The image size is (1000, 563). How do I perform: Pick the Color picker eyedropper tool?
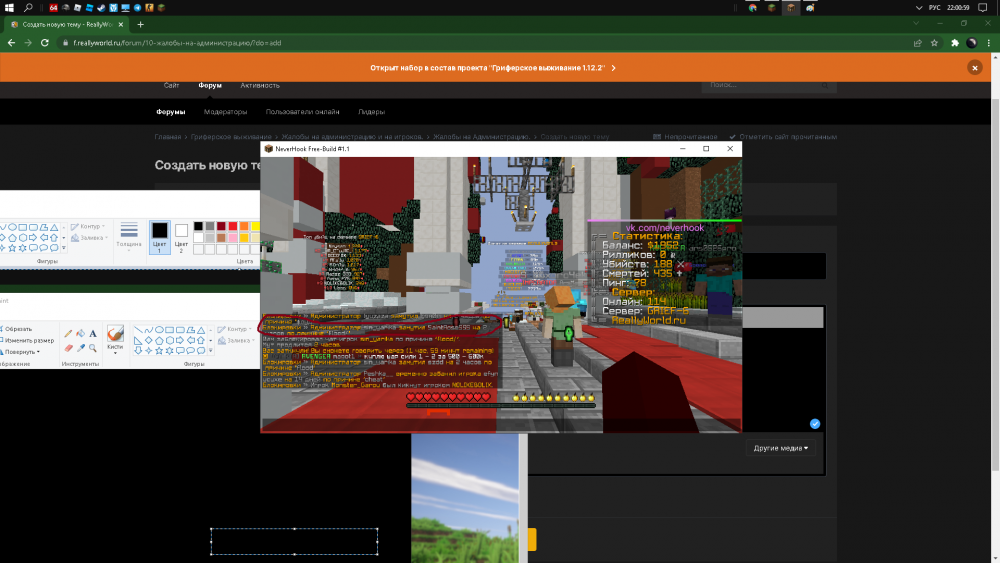coord(80,347)
